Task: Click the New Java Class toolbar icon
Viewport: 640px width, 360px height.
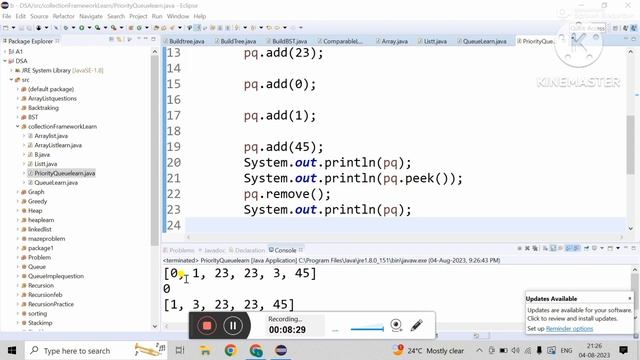Action: (139, 28)
